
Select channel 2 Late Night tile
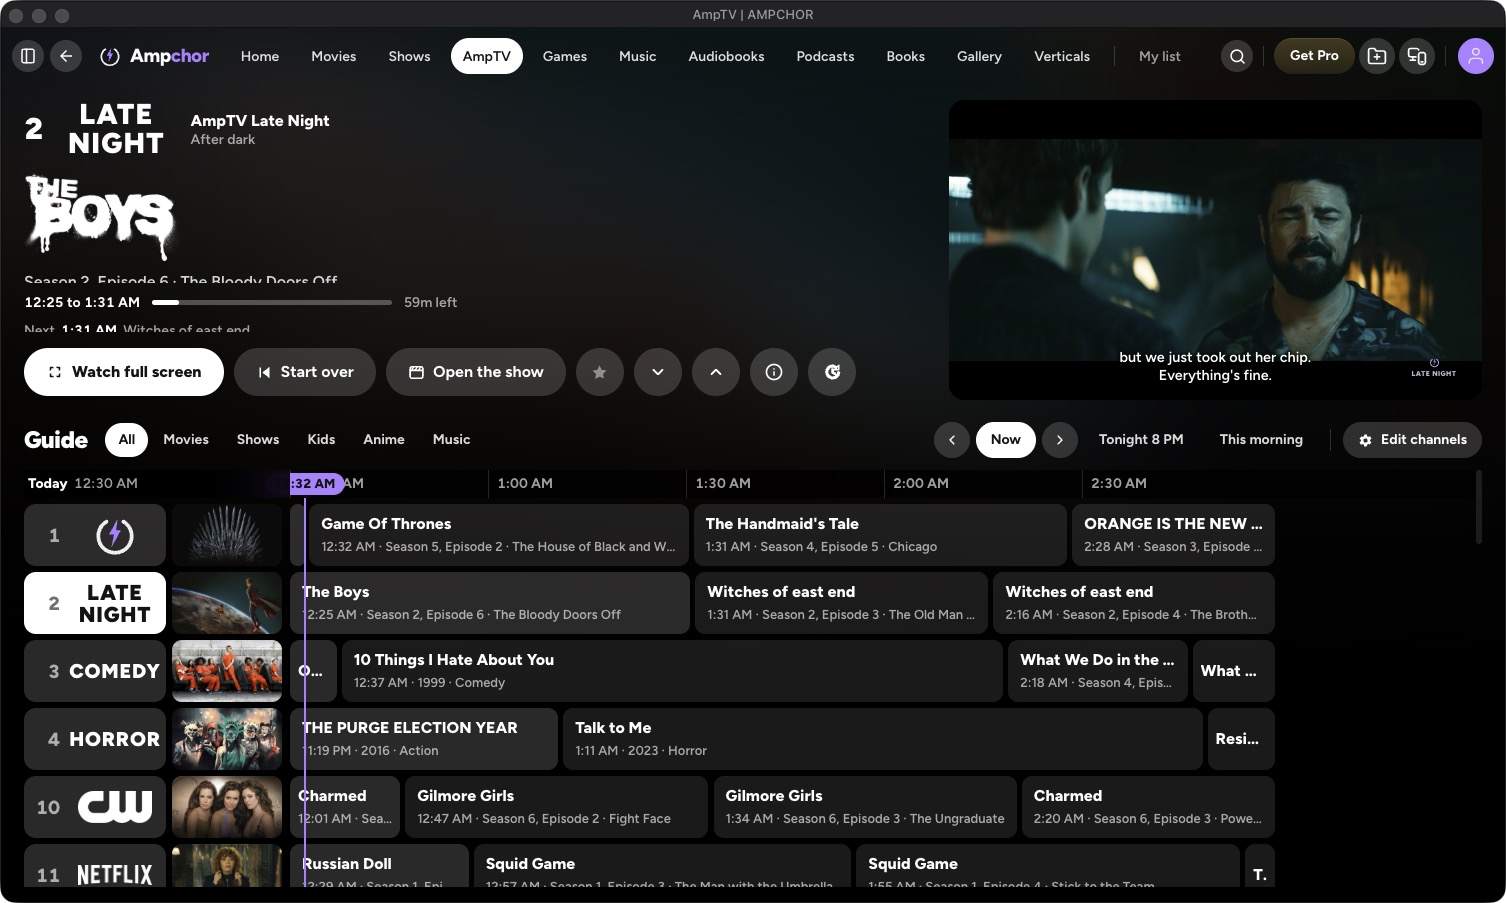coord(95,603)
